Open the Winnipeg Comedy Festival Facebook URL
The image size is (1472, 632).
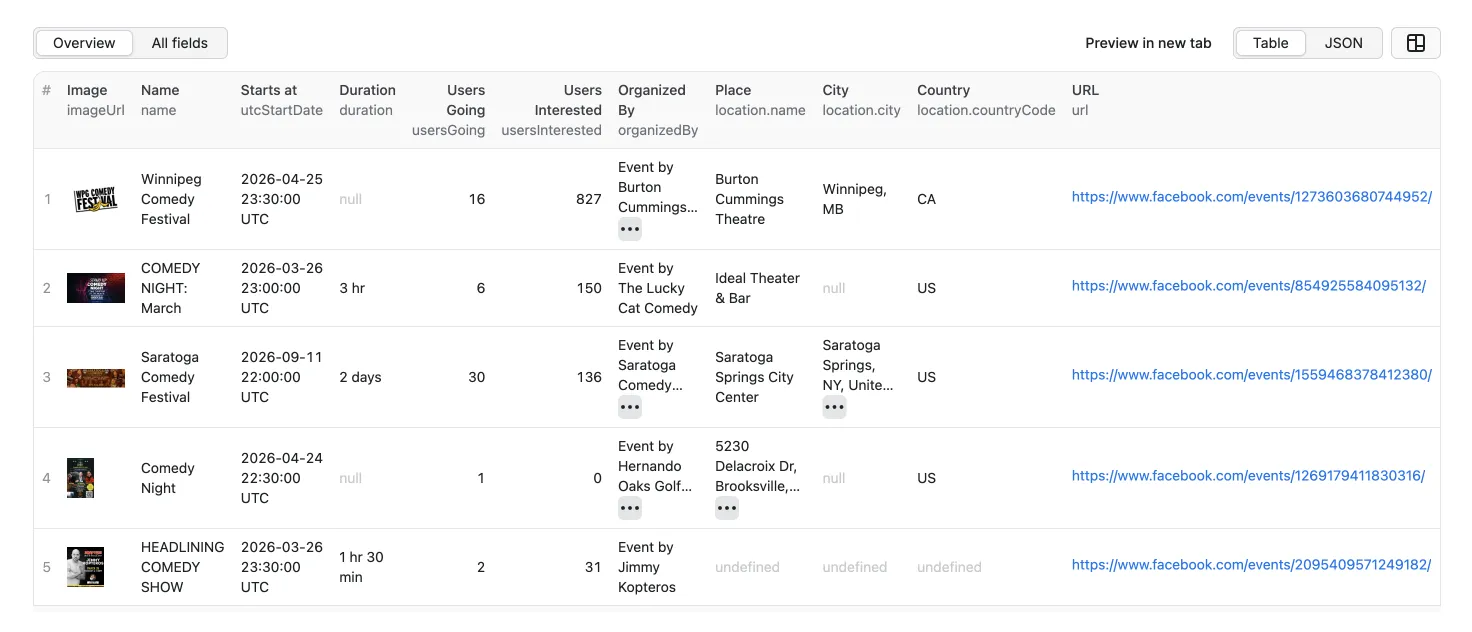point(1248,196)
